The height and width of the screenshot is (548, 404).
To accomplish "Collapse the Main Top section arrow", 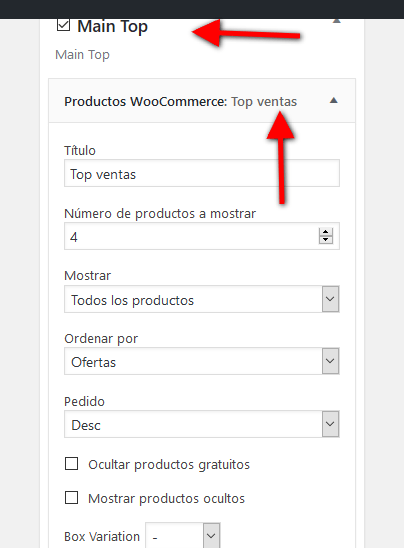I will 336,21.
